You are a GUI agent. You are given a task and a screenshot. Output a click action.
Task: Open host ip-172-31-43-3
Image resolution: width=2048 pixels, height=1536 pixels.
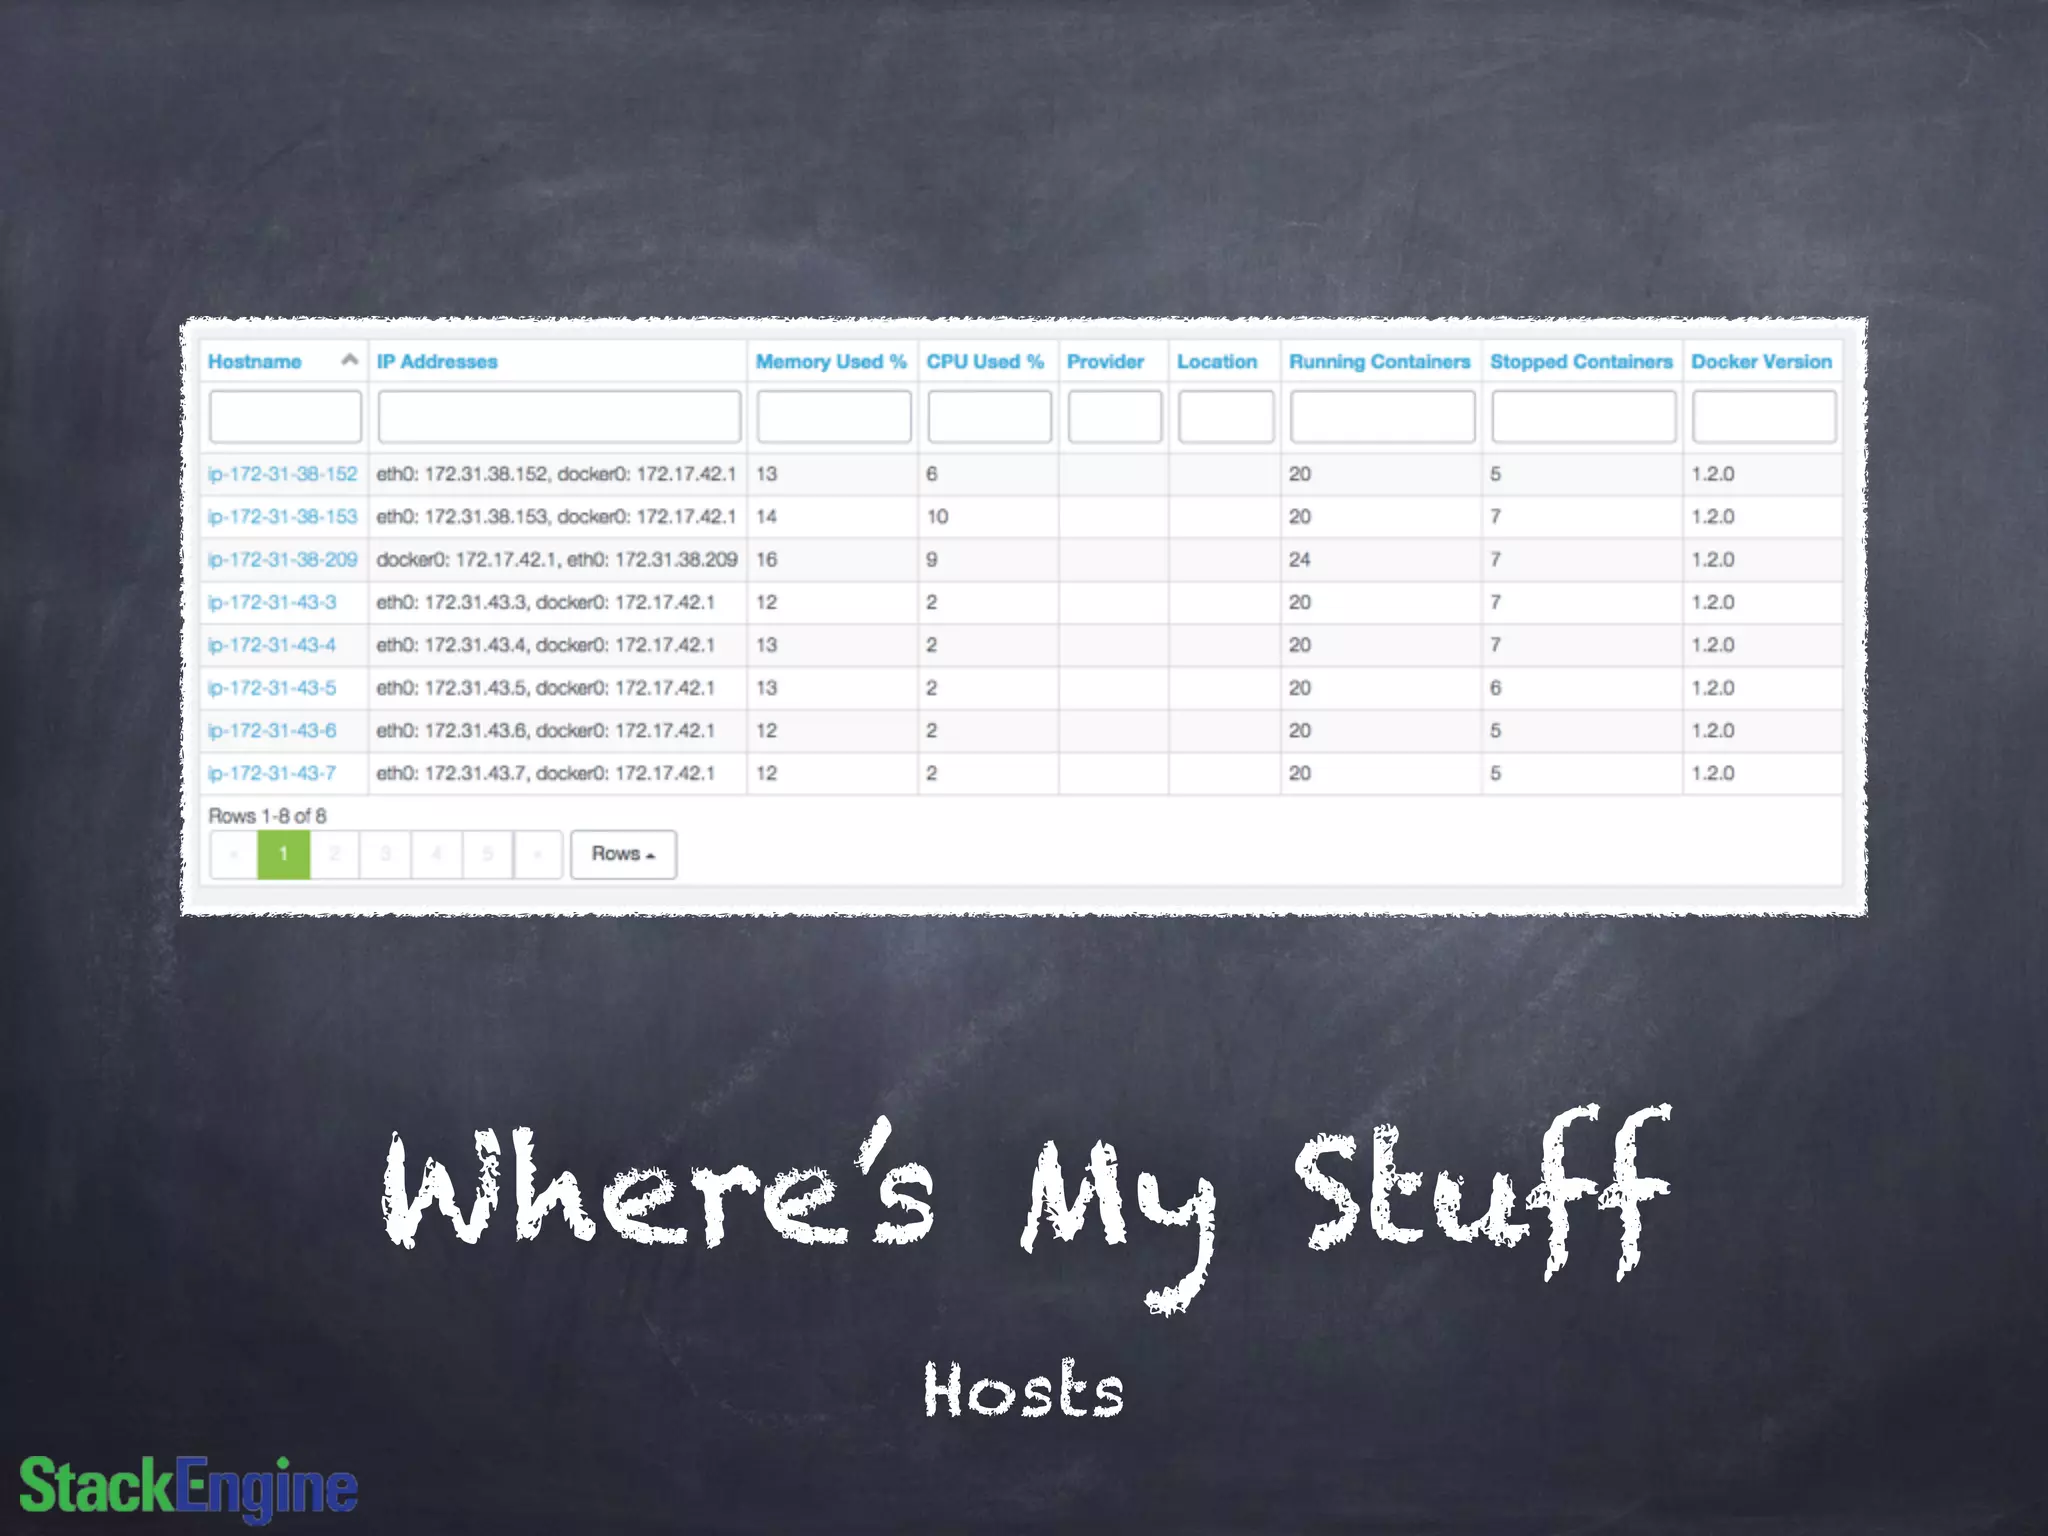pos(272,603)
